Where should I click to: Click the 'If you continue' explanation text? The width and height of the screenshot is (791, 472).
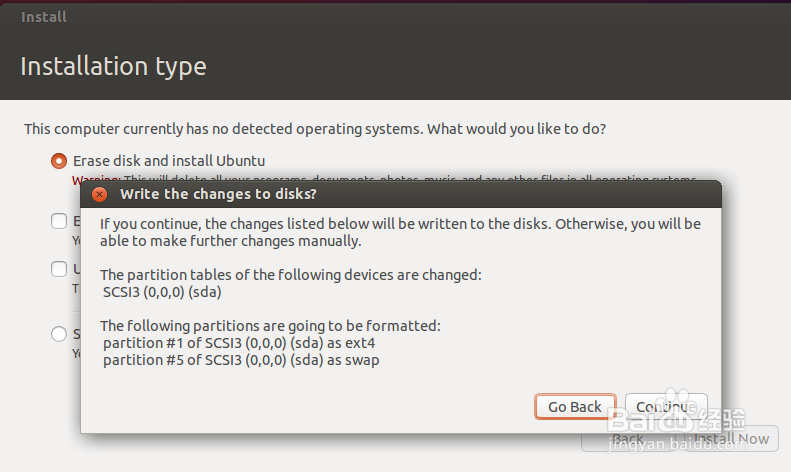[400, 232]
